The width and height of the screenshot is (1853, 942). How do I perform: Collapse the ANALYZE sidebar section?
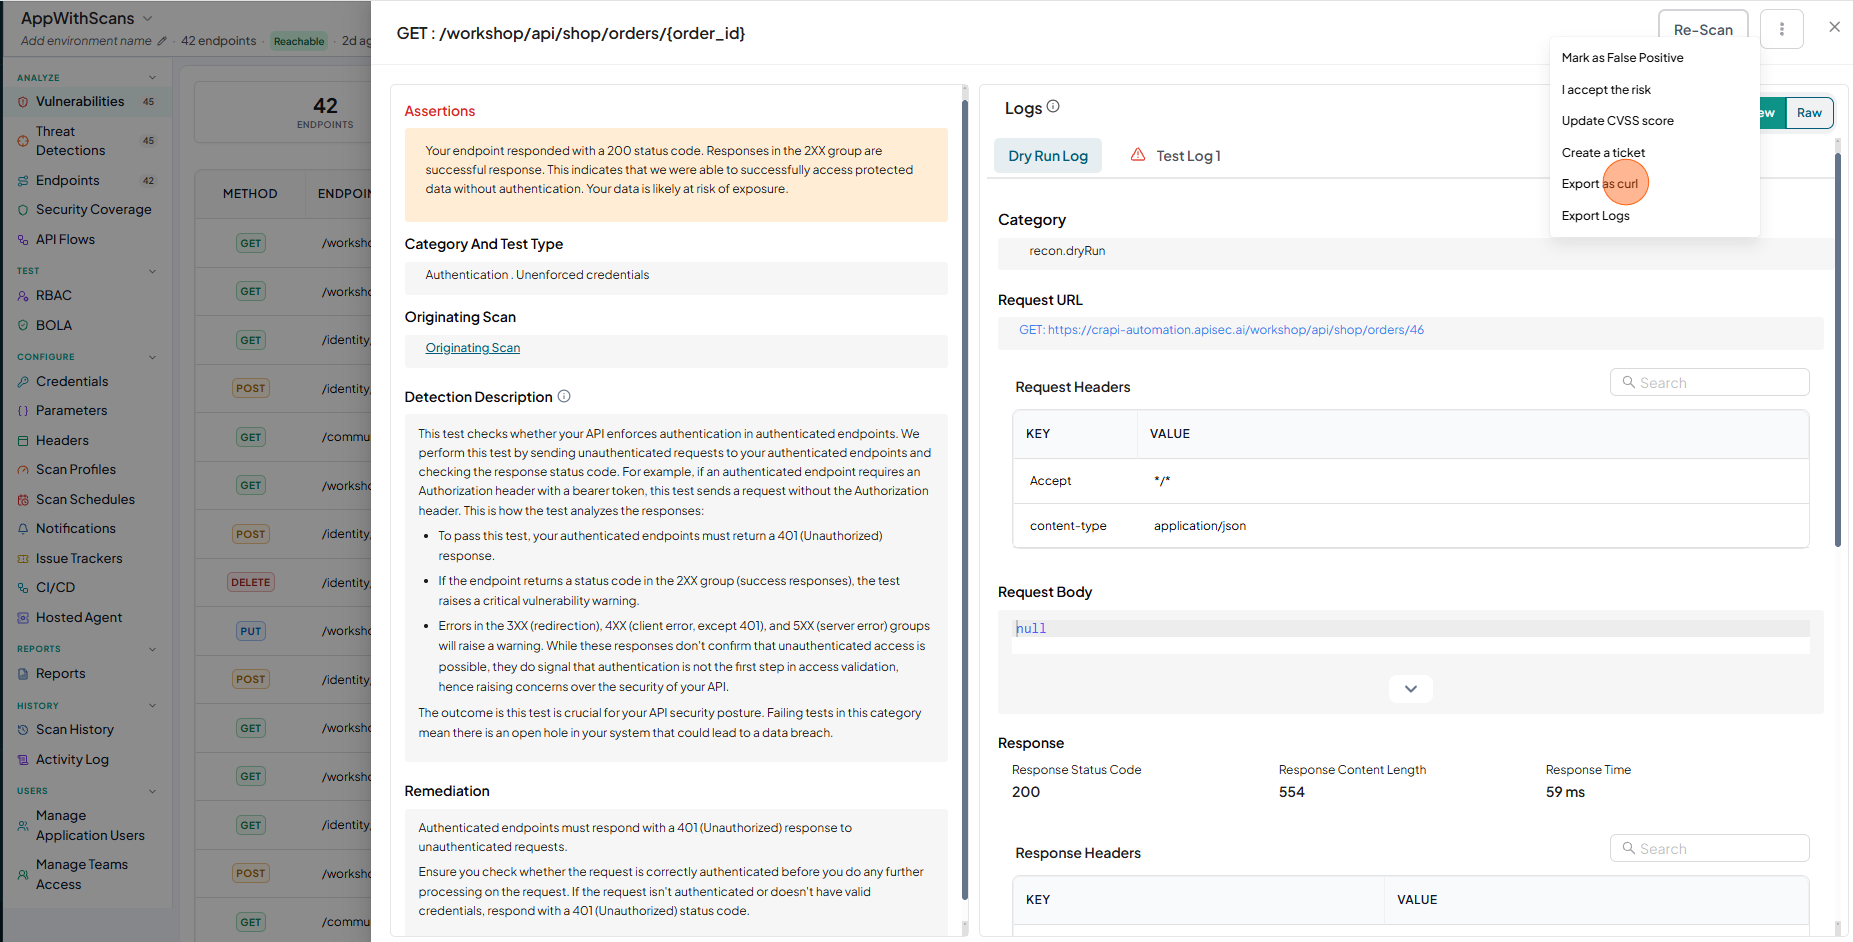pos(152,77)
